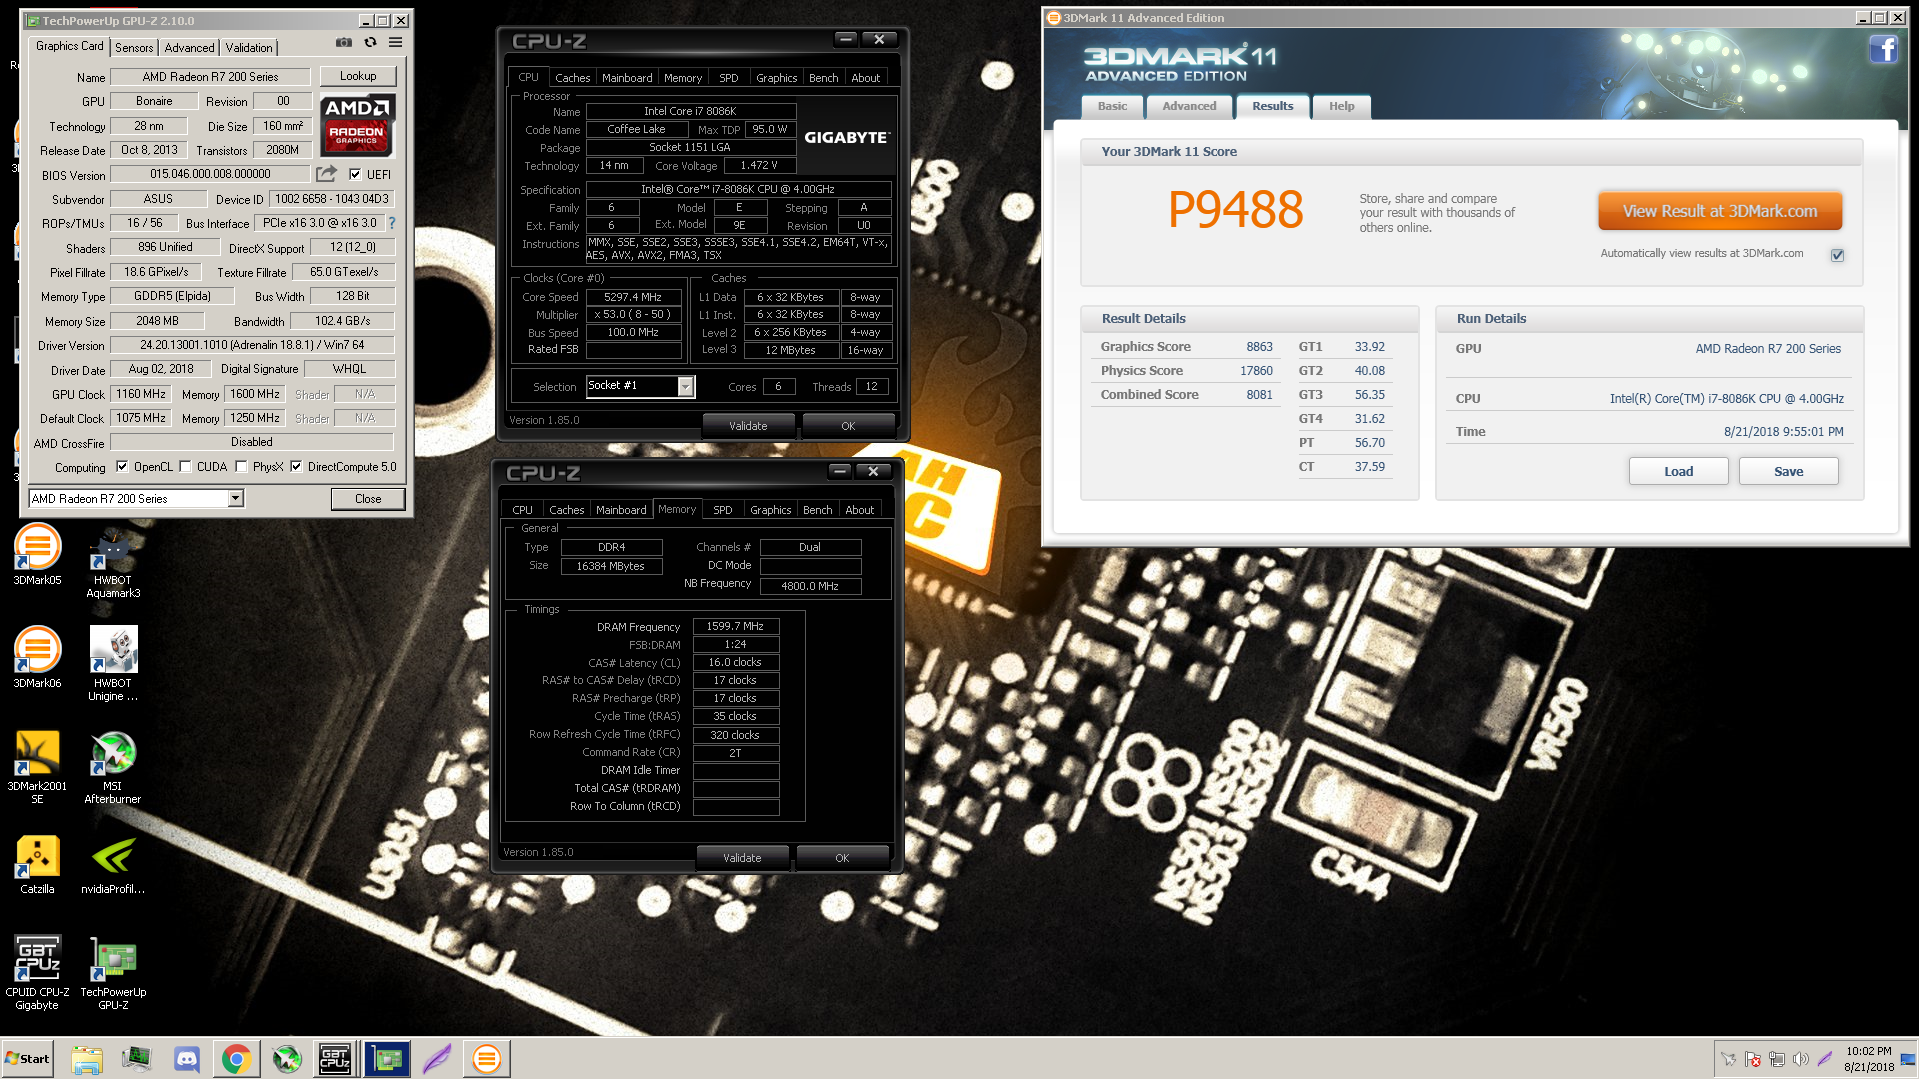Toggle the DirectCompute 5.0 checkbox
The height and width of the screenshot is (1079, 1919).
pos(296,466)
